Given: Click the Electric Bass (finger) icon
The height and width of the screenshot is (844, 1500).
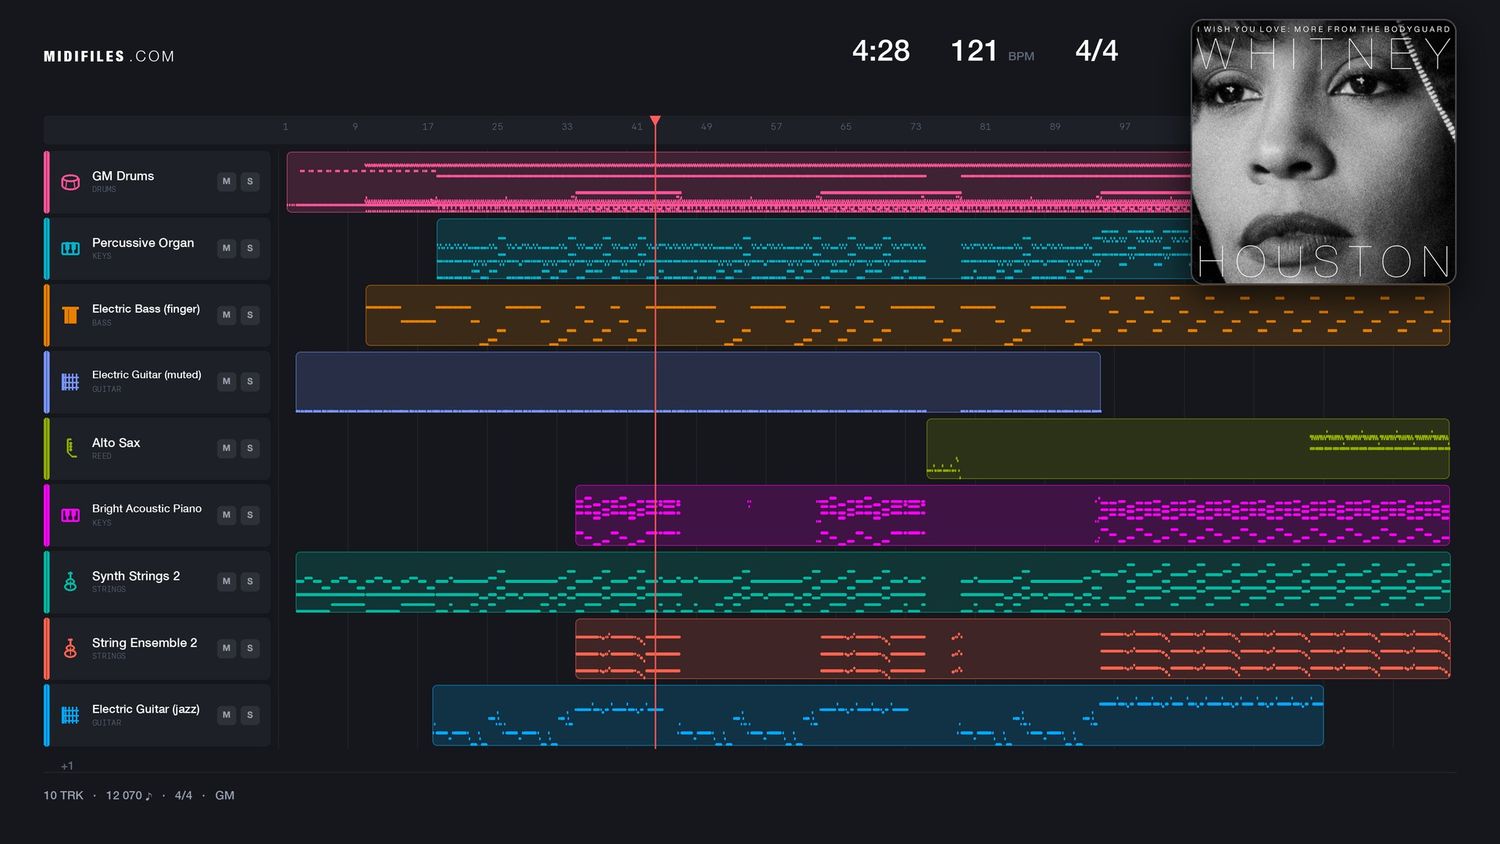Looking at the screenshot, I should pyautogui.click(x=70, y=315).
